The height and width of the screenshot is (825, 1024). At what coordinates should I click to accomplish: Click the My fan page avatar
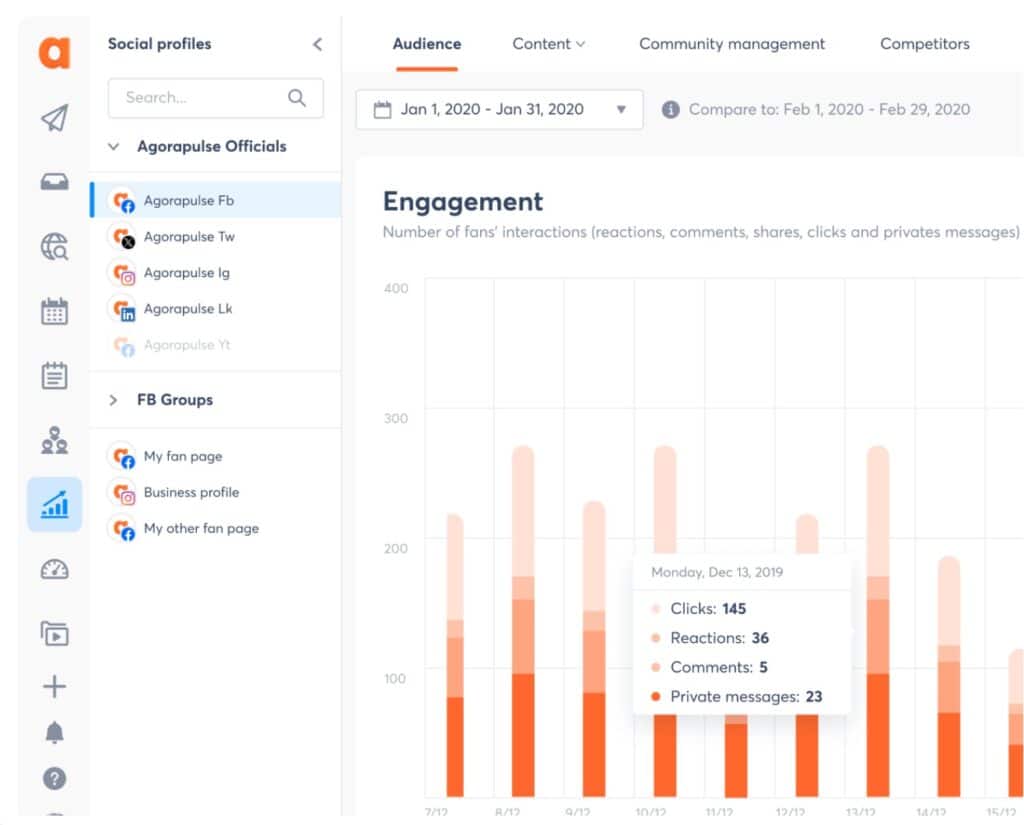tap(121, 456)
